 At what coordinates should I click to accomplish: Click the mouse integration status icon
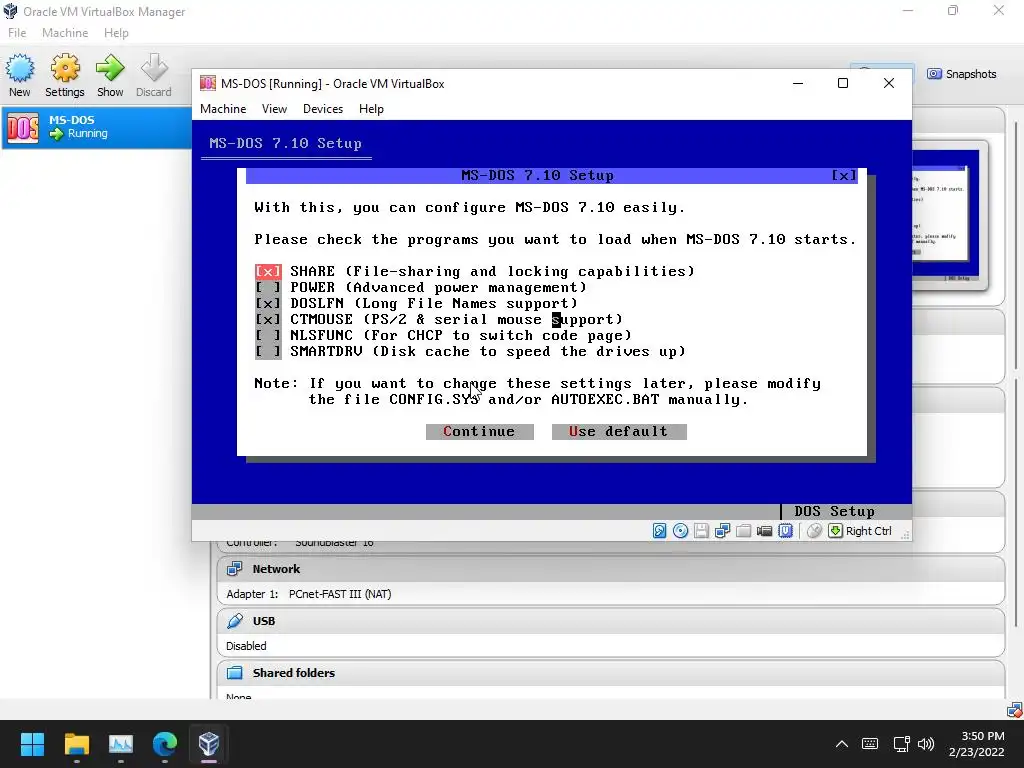click(x=814, y=531)
